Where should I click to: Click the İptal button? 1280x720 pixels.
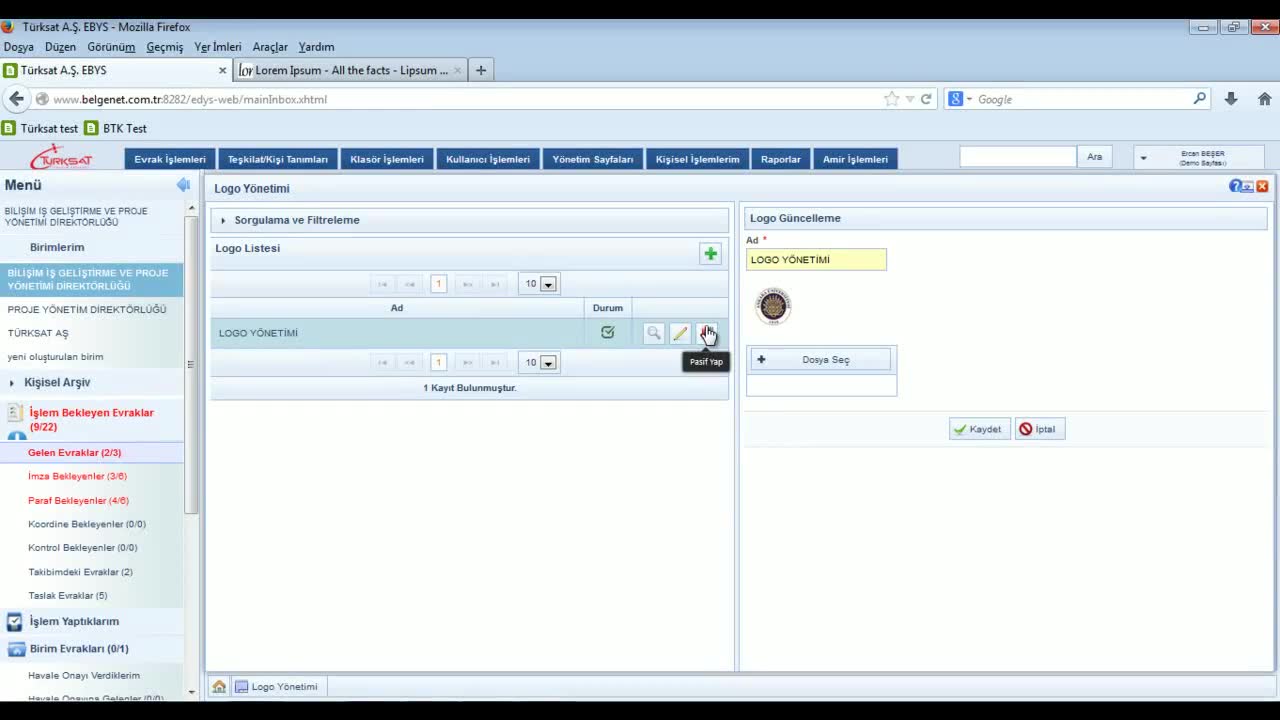coord(1039,429)
